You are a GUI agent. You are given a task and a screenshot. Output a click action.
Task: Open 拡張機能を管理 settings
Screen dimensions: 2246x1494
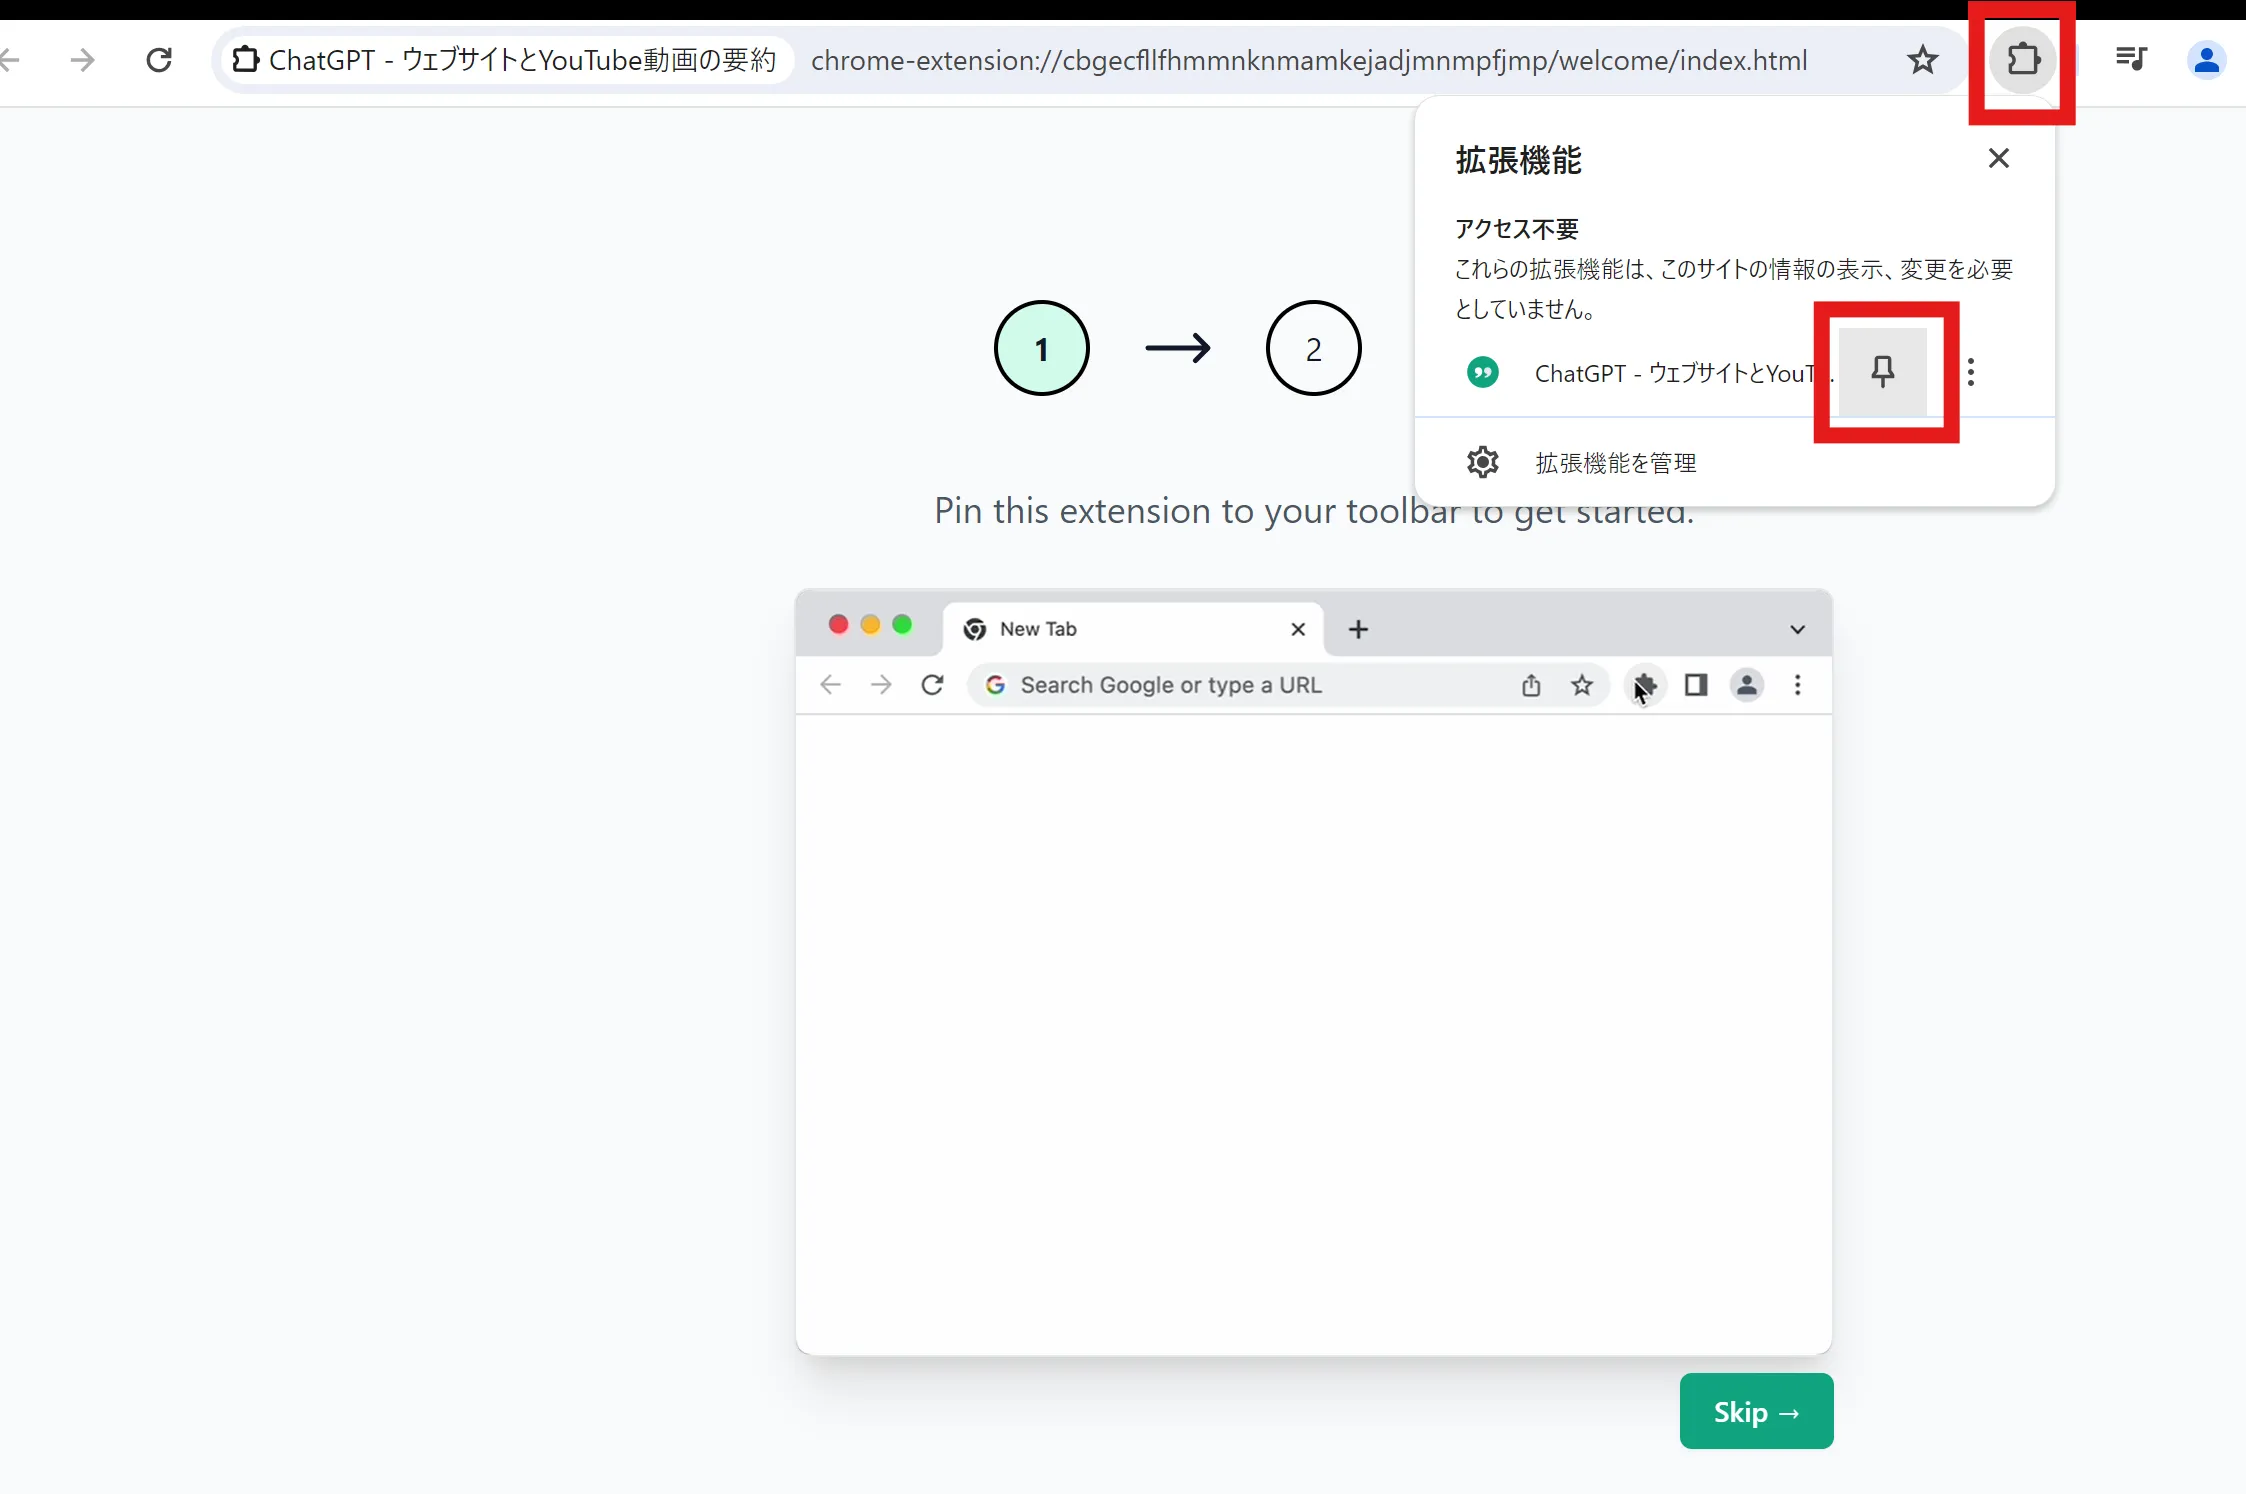1735,463
